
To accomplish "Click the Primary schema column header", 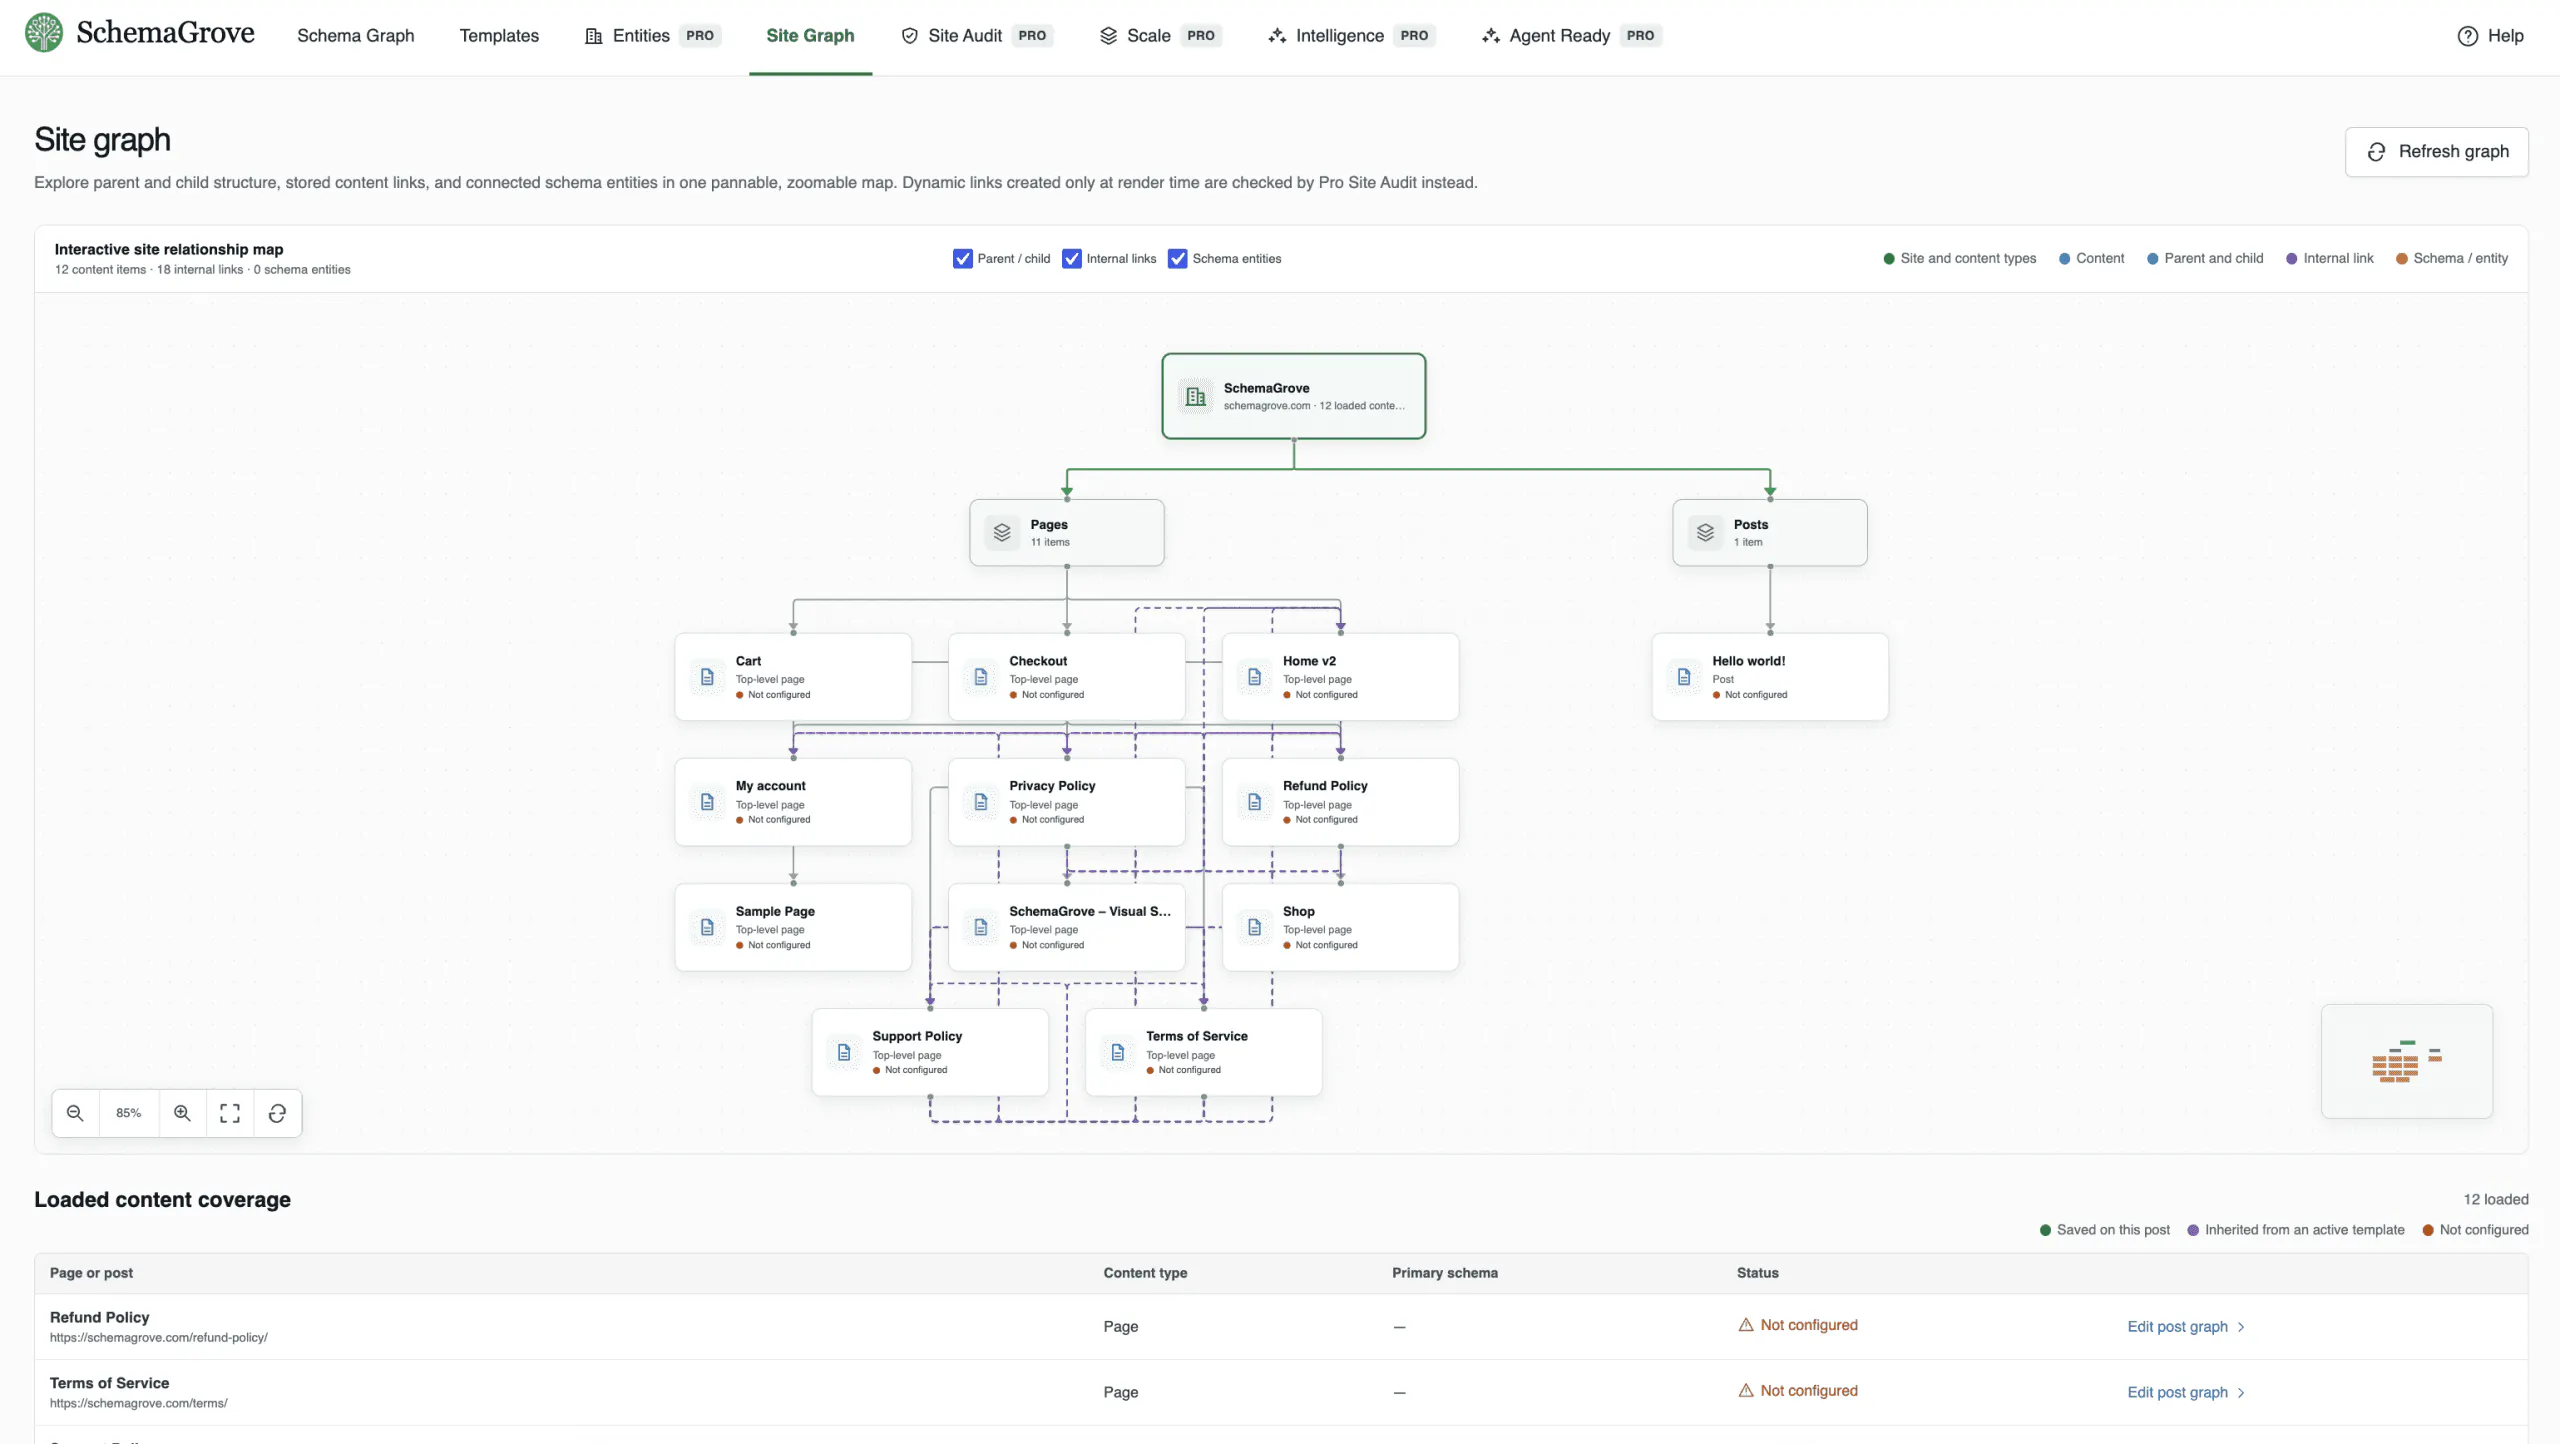I will tap(1445, 1273).
